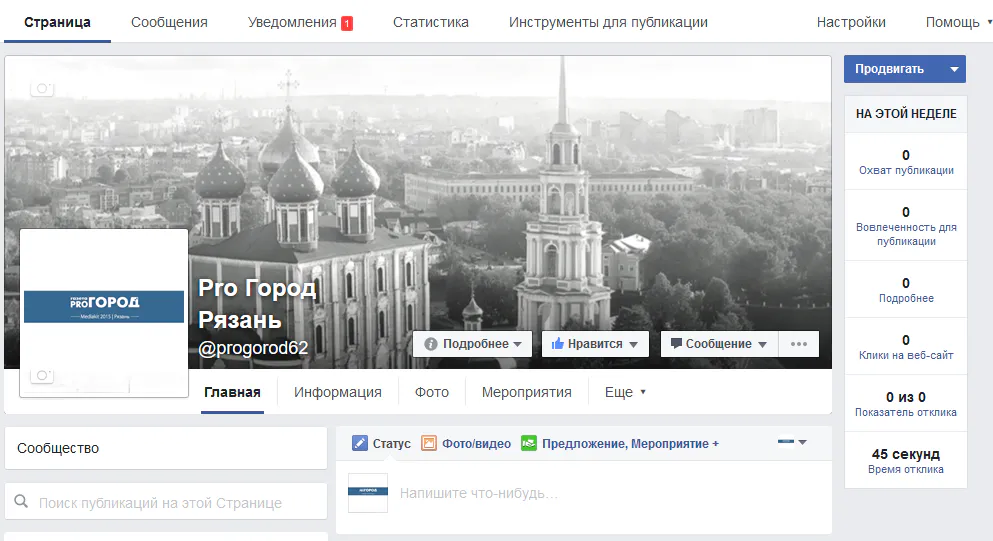Click Показатель отклика statistic
The height and width of the screenshot is (541, 993).
[906, 404]
